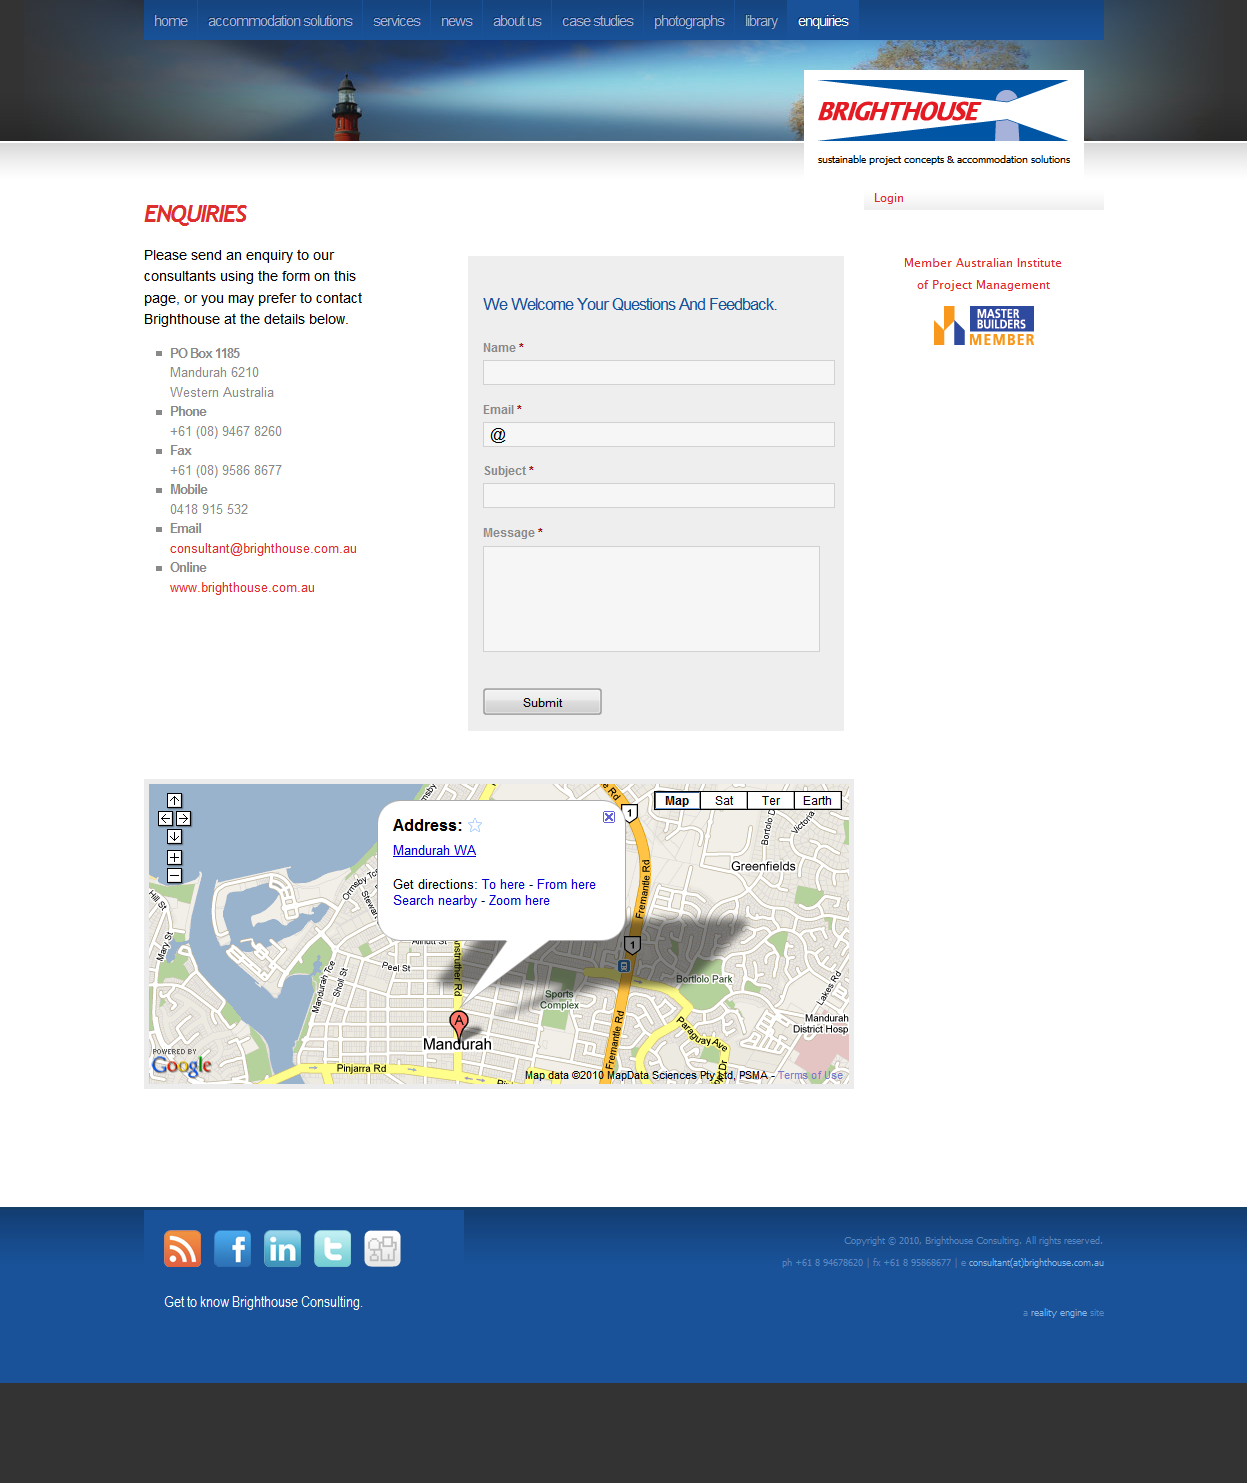Submit the enquiry form
Viewport: 1247px width, 1483px height.
coord(542,702)
